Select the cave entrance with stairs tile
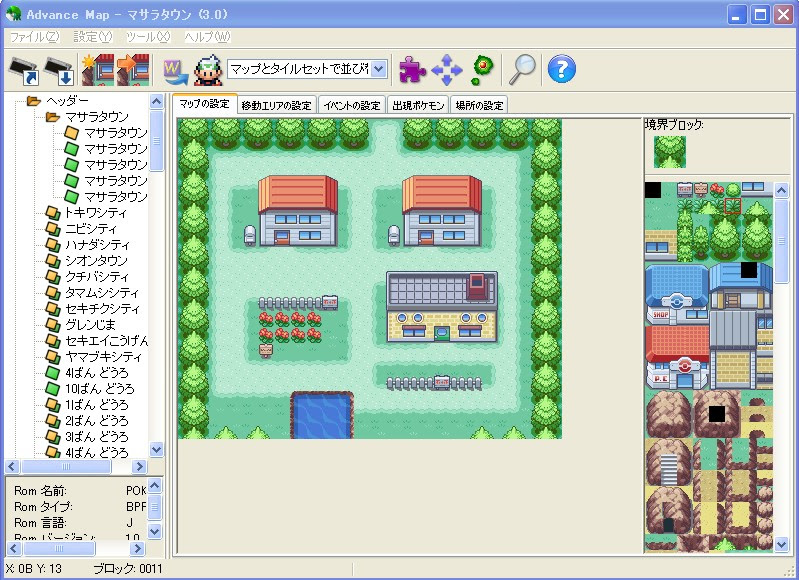Screen dimensions: 799x580 click(668, 462)
